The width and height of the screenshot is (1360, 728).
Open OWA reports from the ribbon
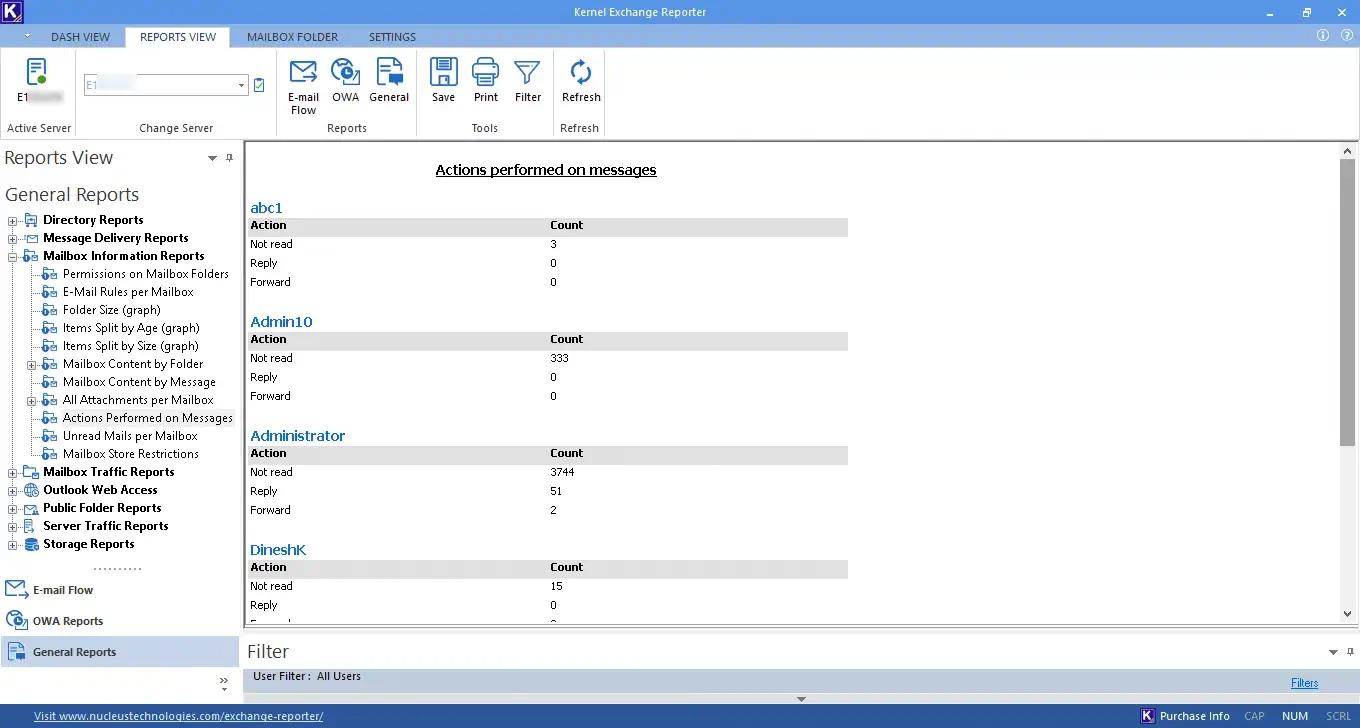tap(345, 80)
